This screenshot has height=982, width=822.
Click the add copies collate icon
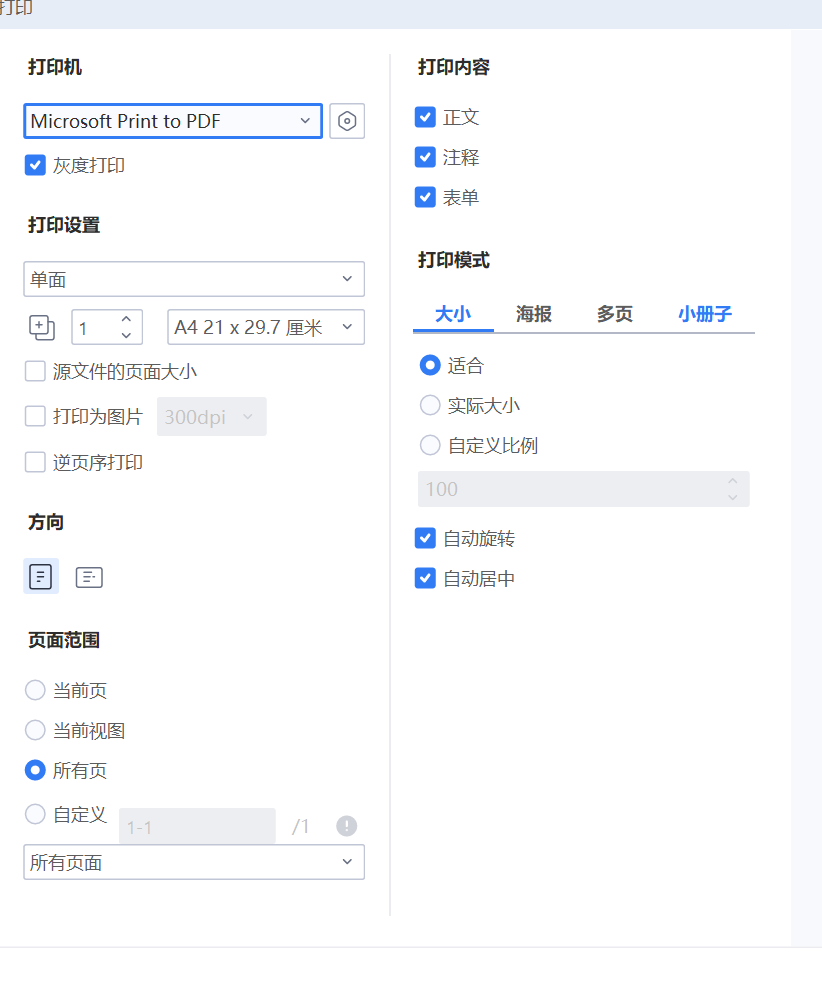point(41,327)
